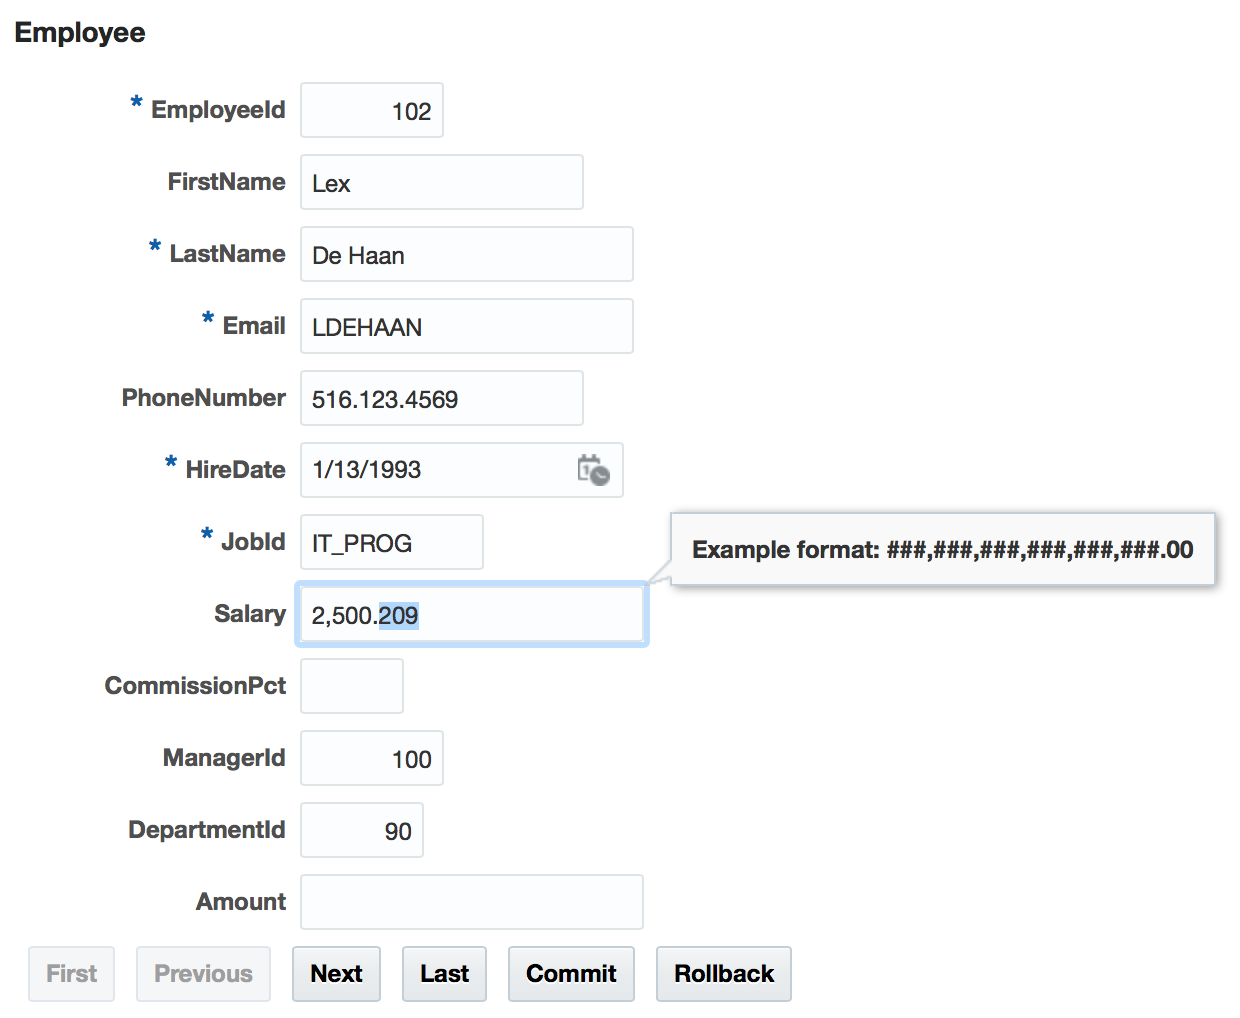Viewport: 1240px width, 1018px height.
Task: Click the Example format tooltip
Action: pos(942,549)
